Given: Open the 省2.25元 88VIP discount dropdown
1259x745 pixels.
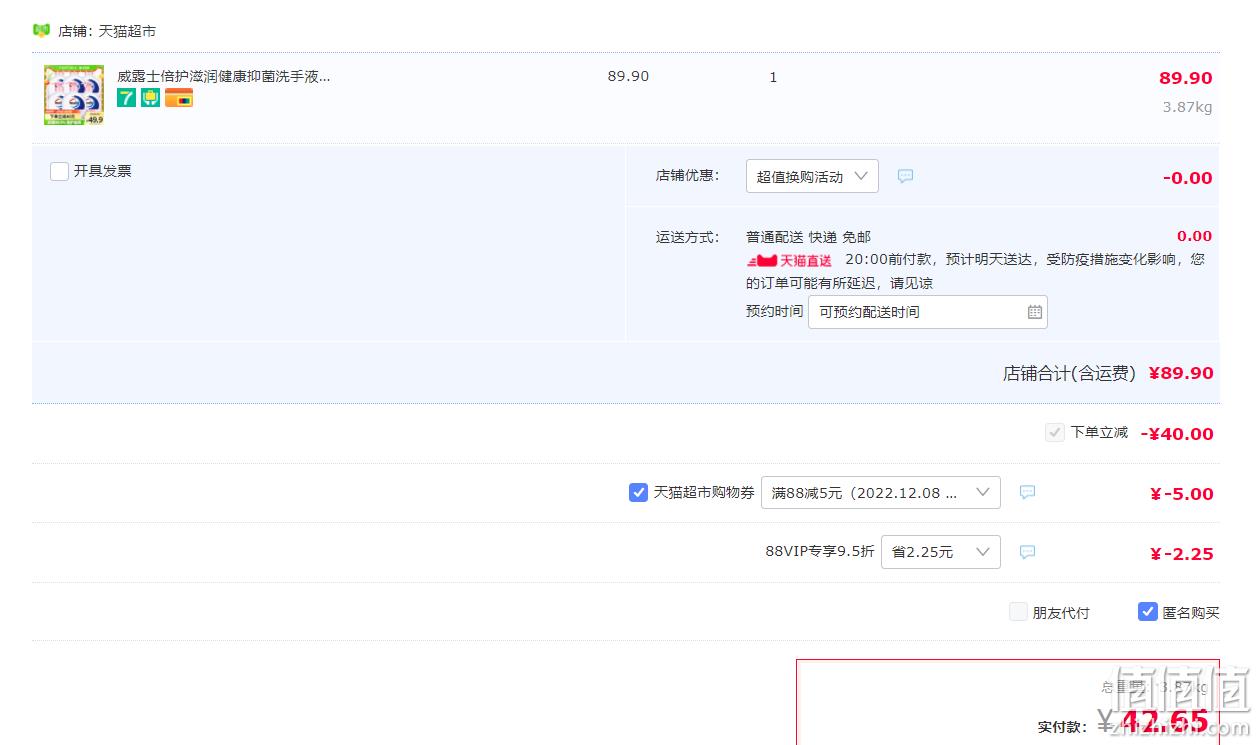Looking at the screenshot, I should click(940, 552).
